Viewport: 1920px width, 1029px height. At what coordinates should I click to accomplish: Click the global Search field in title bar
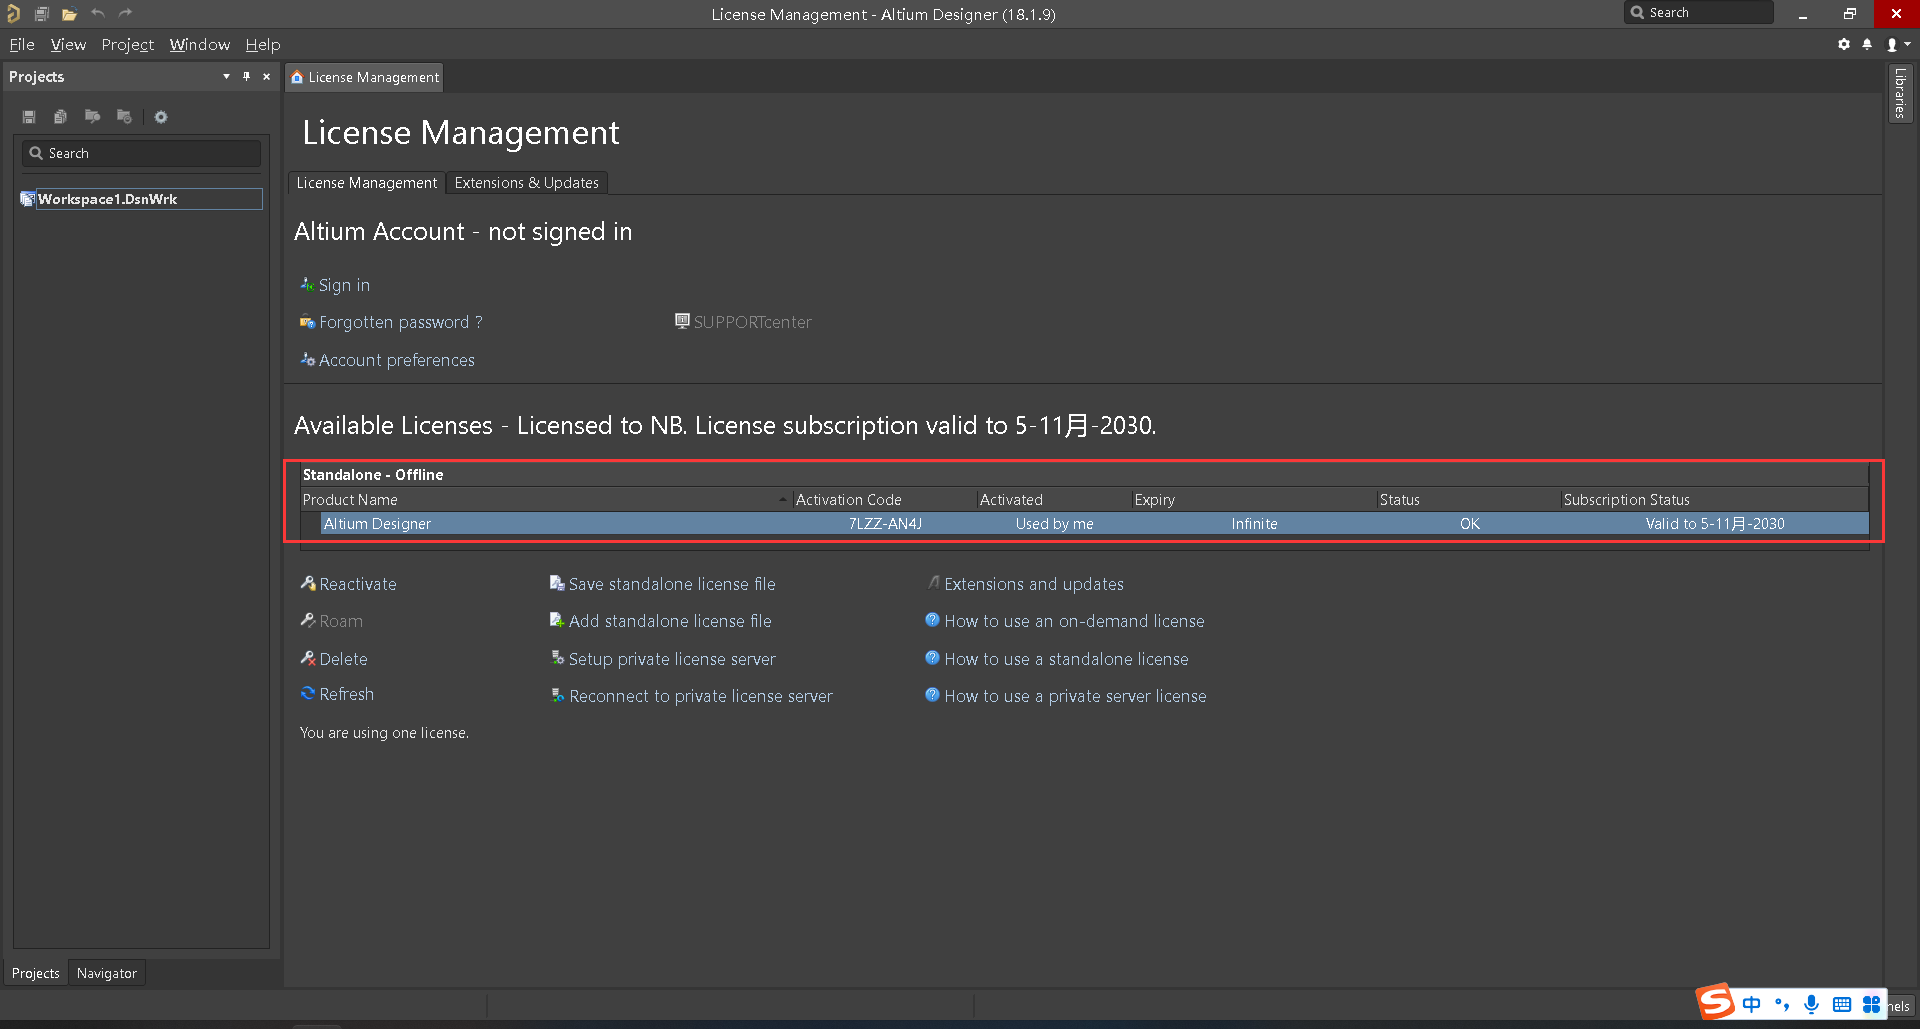(x=1698, y=13)
